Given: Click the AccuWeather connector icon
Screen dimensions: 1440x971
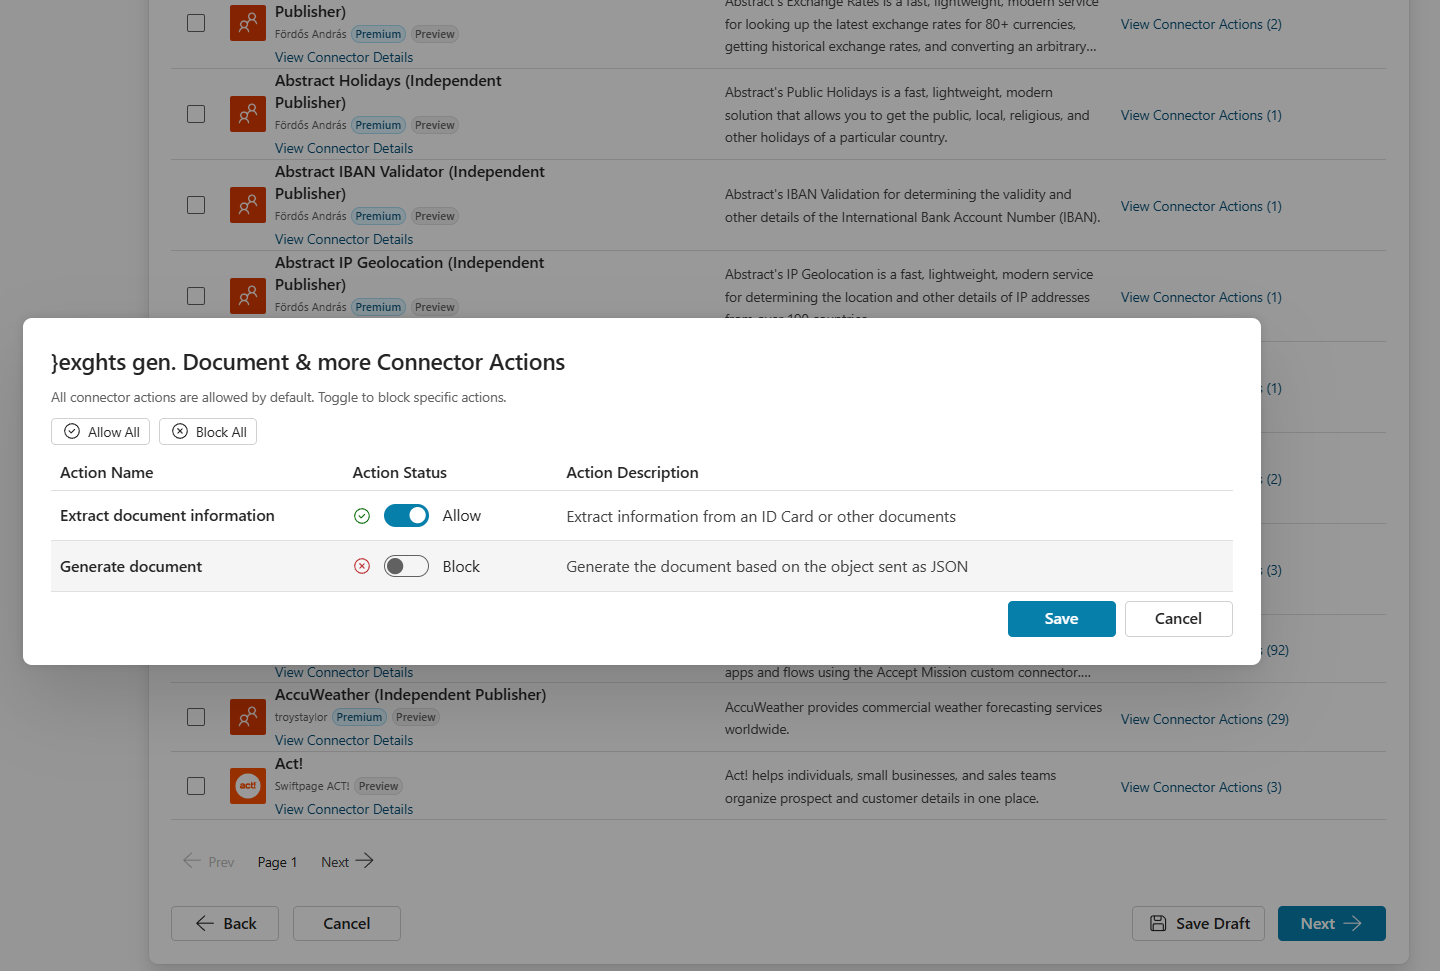Looking at the screenshot, I should point(248,717).
